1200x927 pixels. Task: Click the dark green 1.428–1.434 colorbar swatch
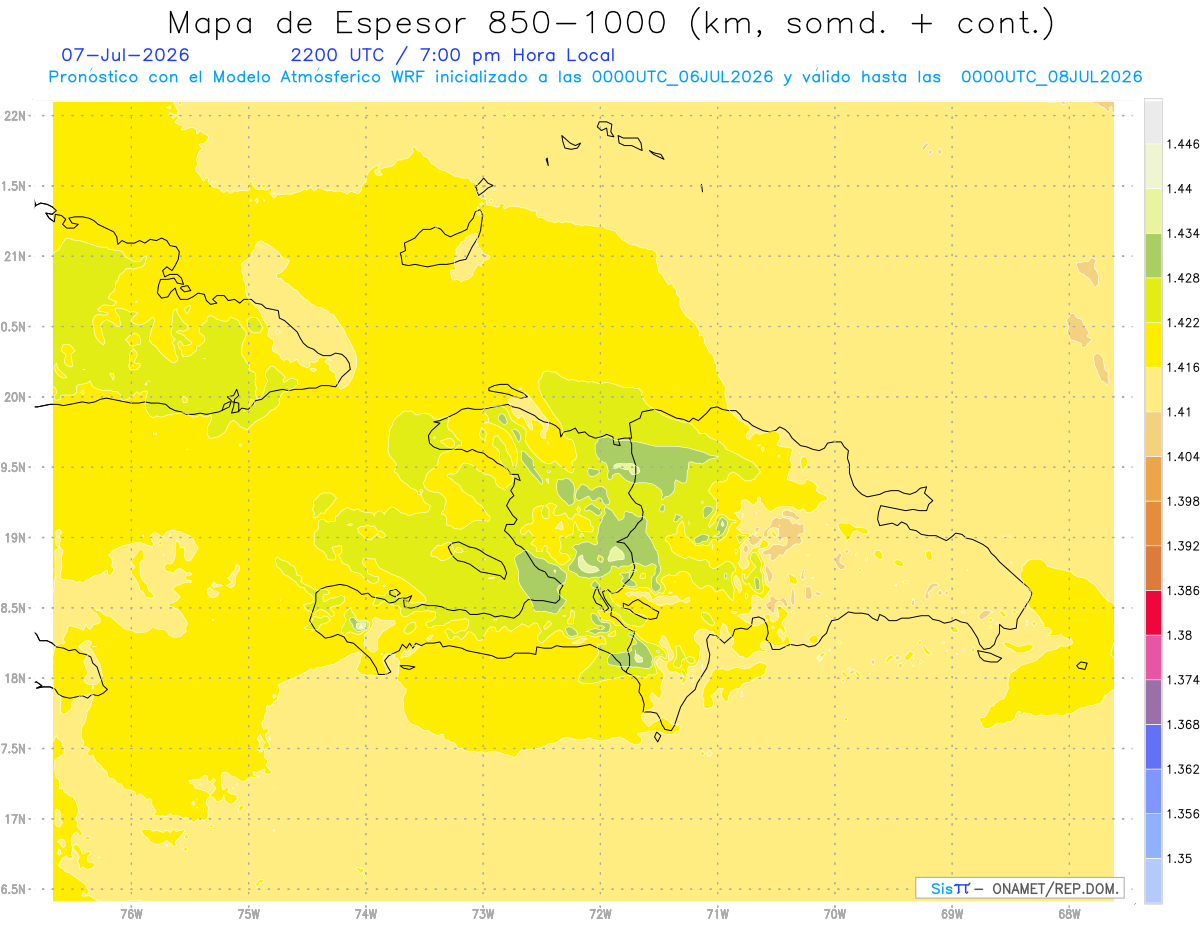point(1153,256)
